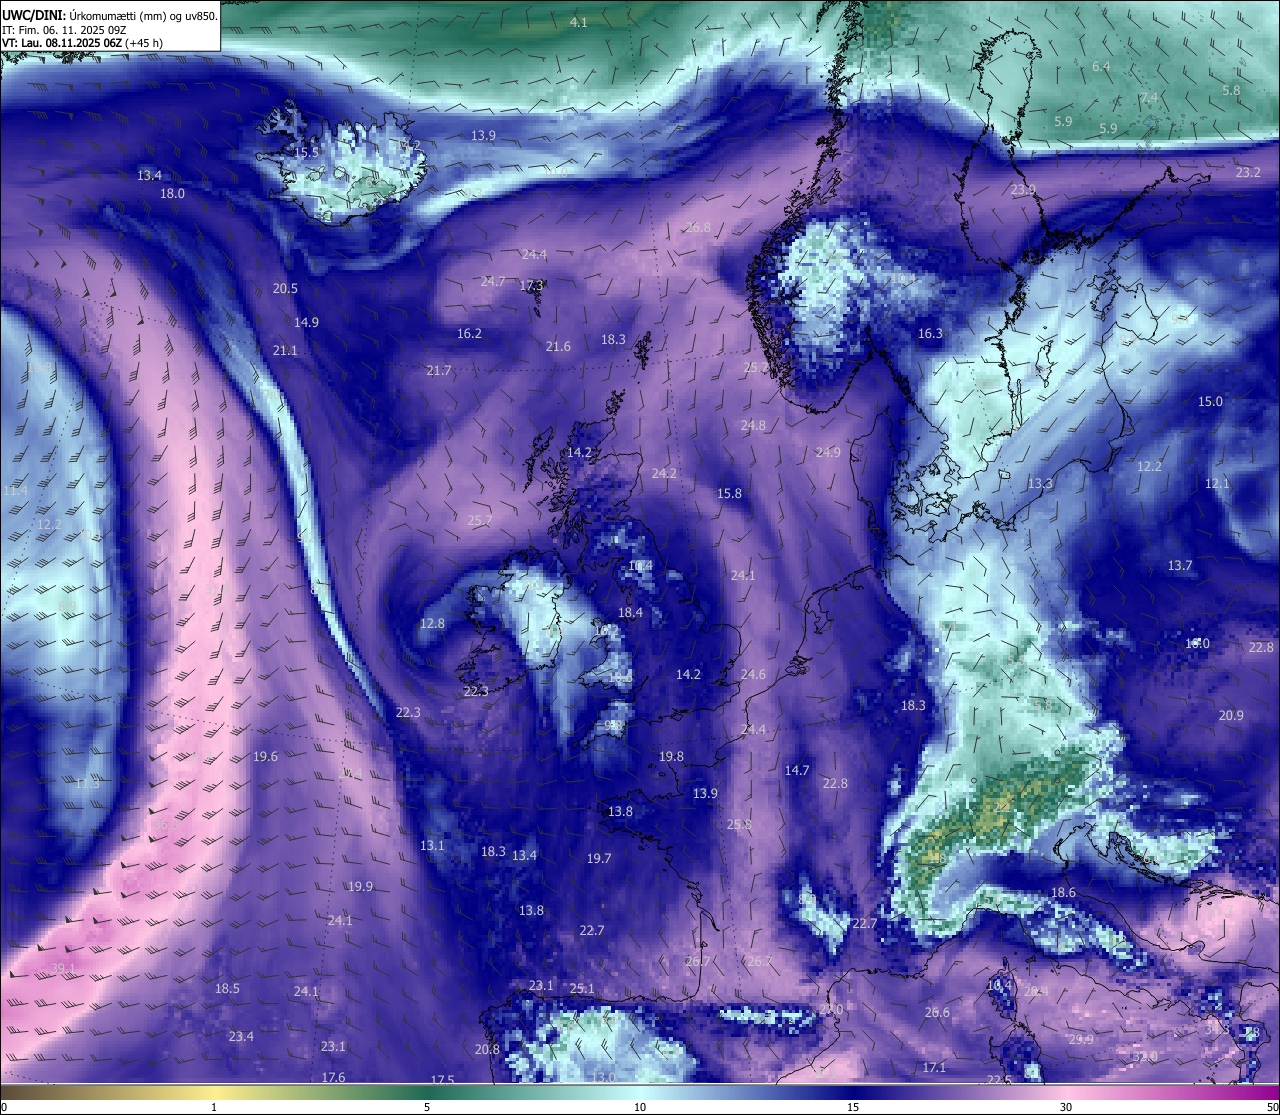Click the 24.6 value label
The image size is (1280, 1115).
pyautogui.click(x=753, y=674)
